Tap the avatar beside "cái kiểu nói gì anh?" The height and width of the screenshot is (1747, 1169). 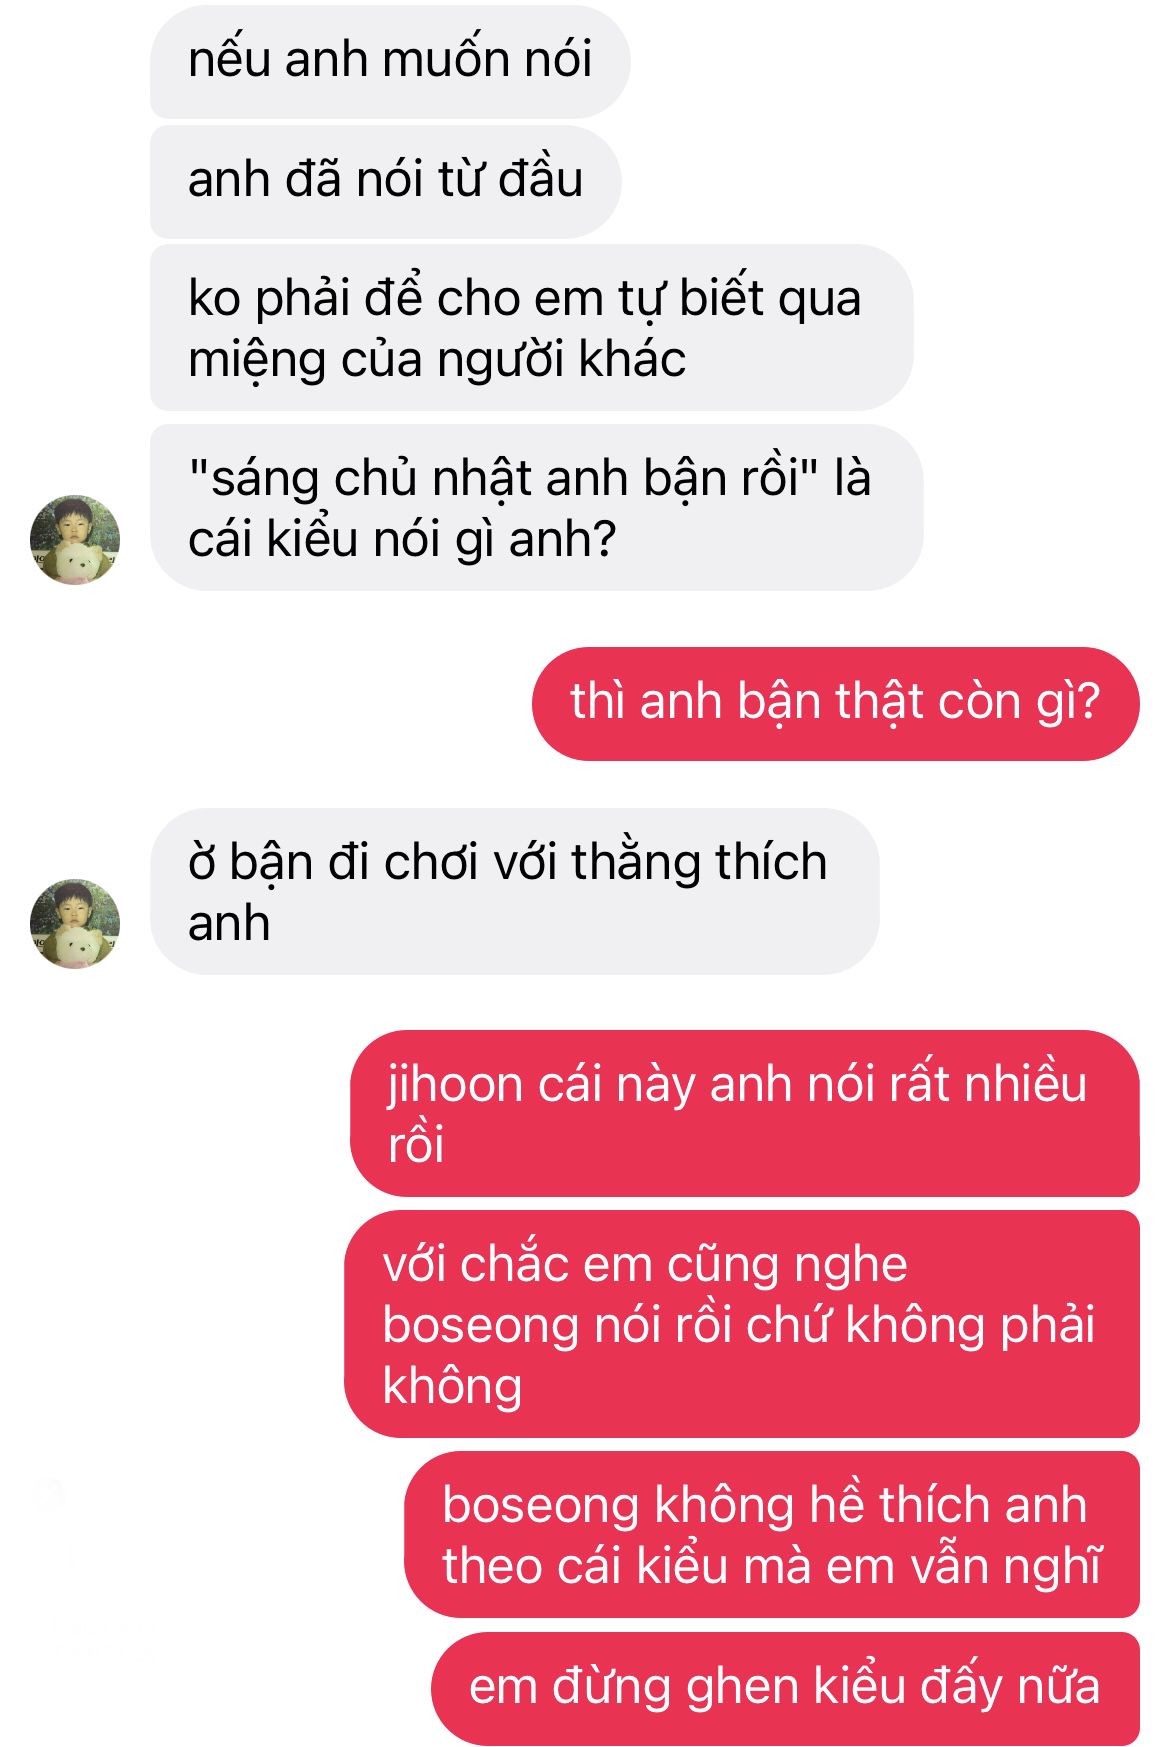[x=75, y=540]
